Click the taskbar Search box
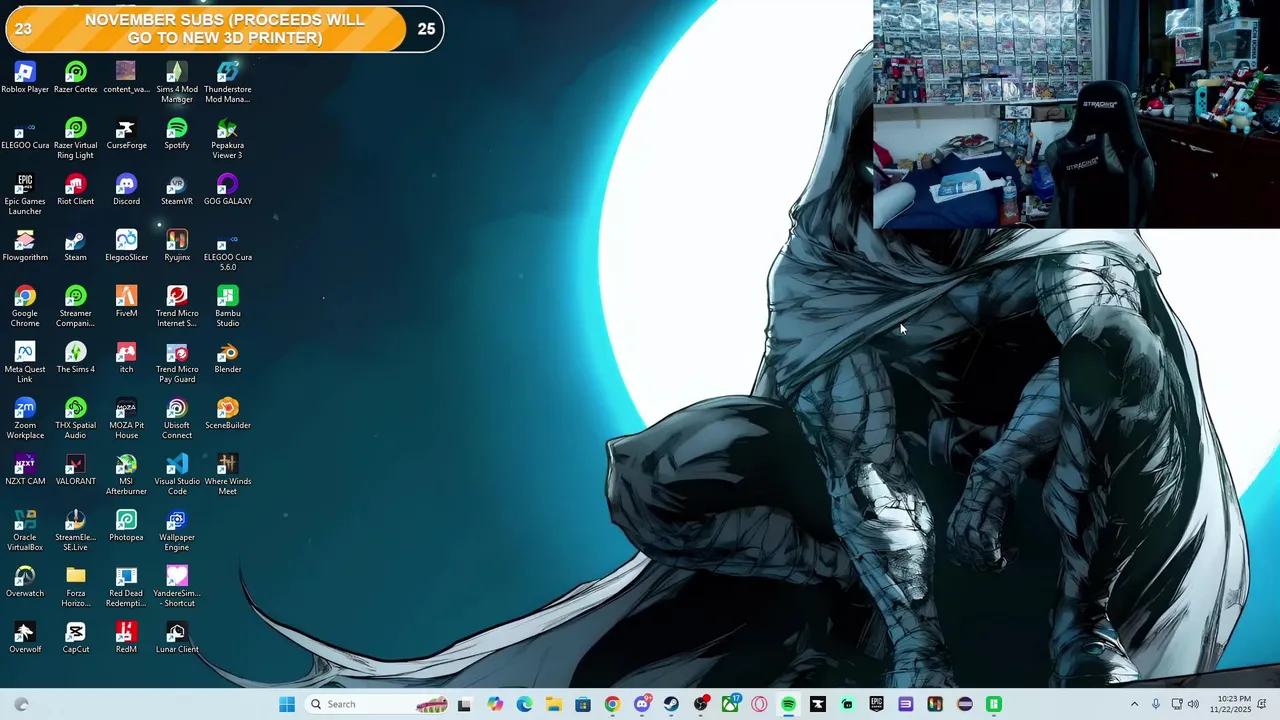The width and height of the screenshot is (1280, 720). coord(378,704)
